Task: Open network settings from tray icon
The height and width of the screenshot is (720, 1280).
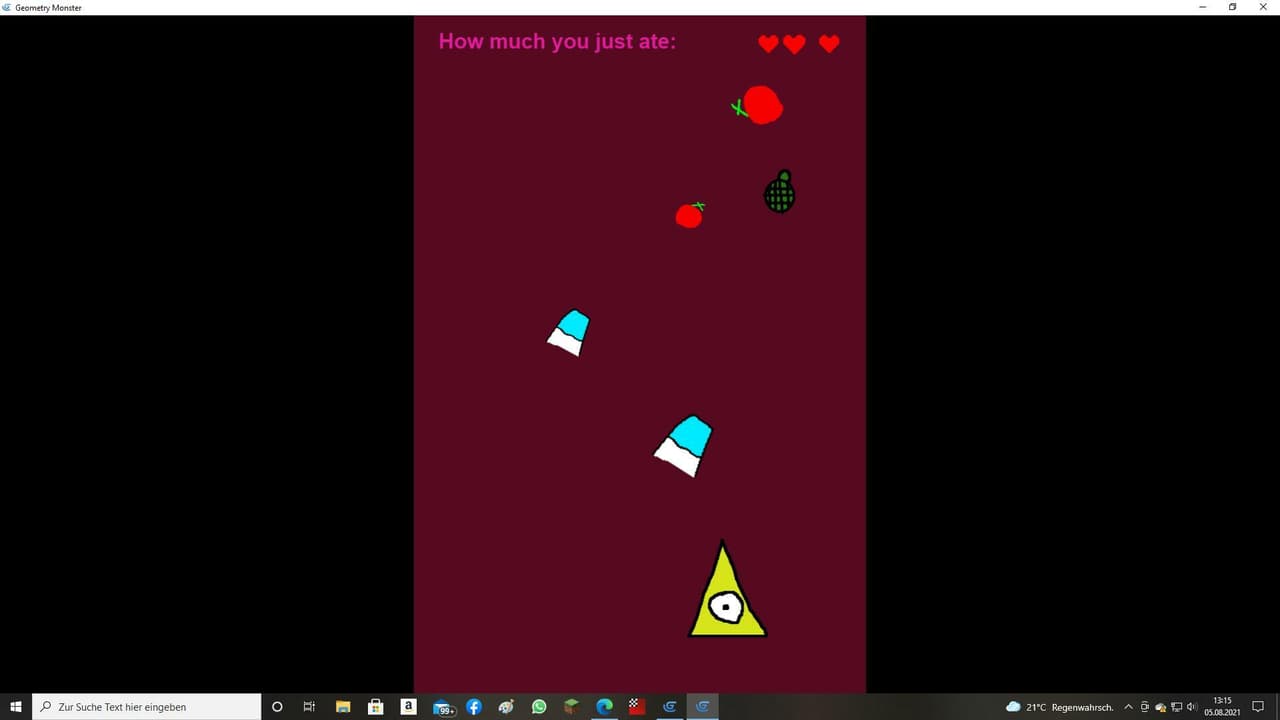Action: [x=1177, y=707]
